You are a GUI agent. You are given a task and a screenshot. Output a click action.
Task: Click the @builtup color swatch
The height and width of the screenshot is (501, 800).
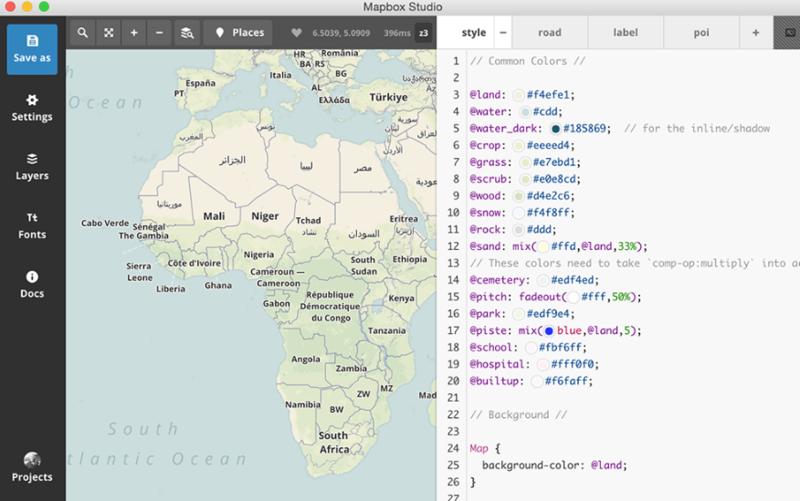pyautogui.click(x=537, y=381)
